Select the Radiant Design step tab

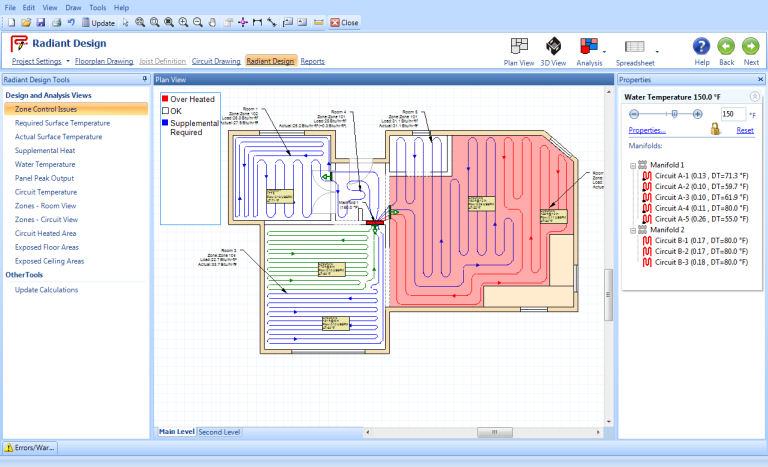click(x=270, y=61)
